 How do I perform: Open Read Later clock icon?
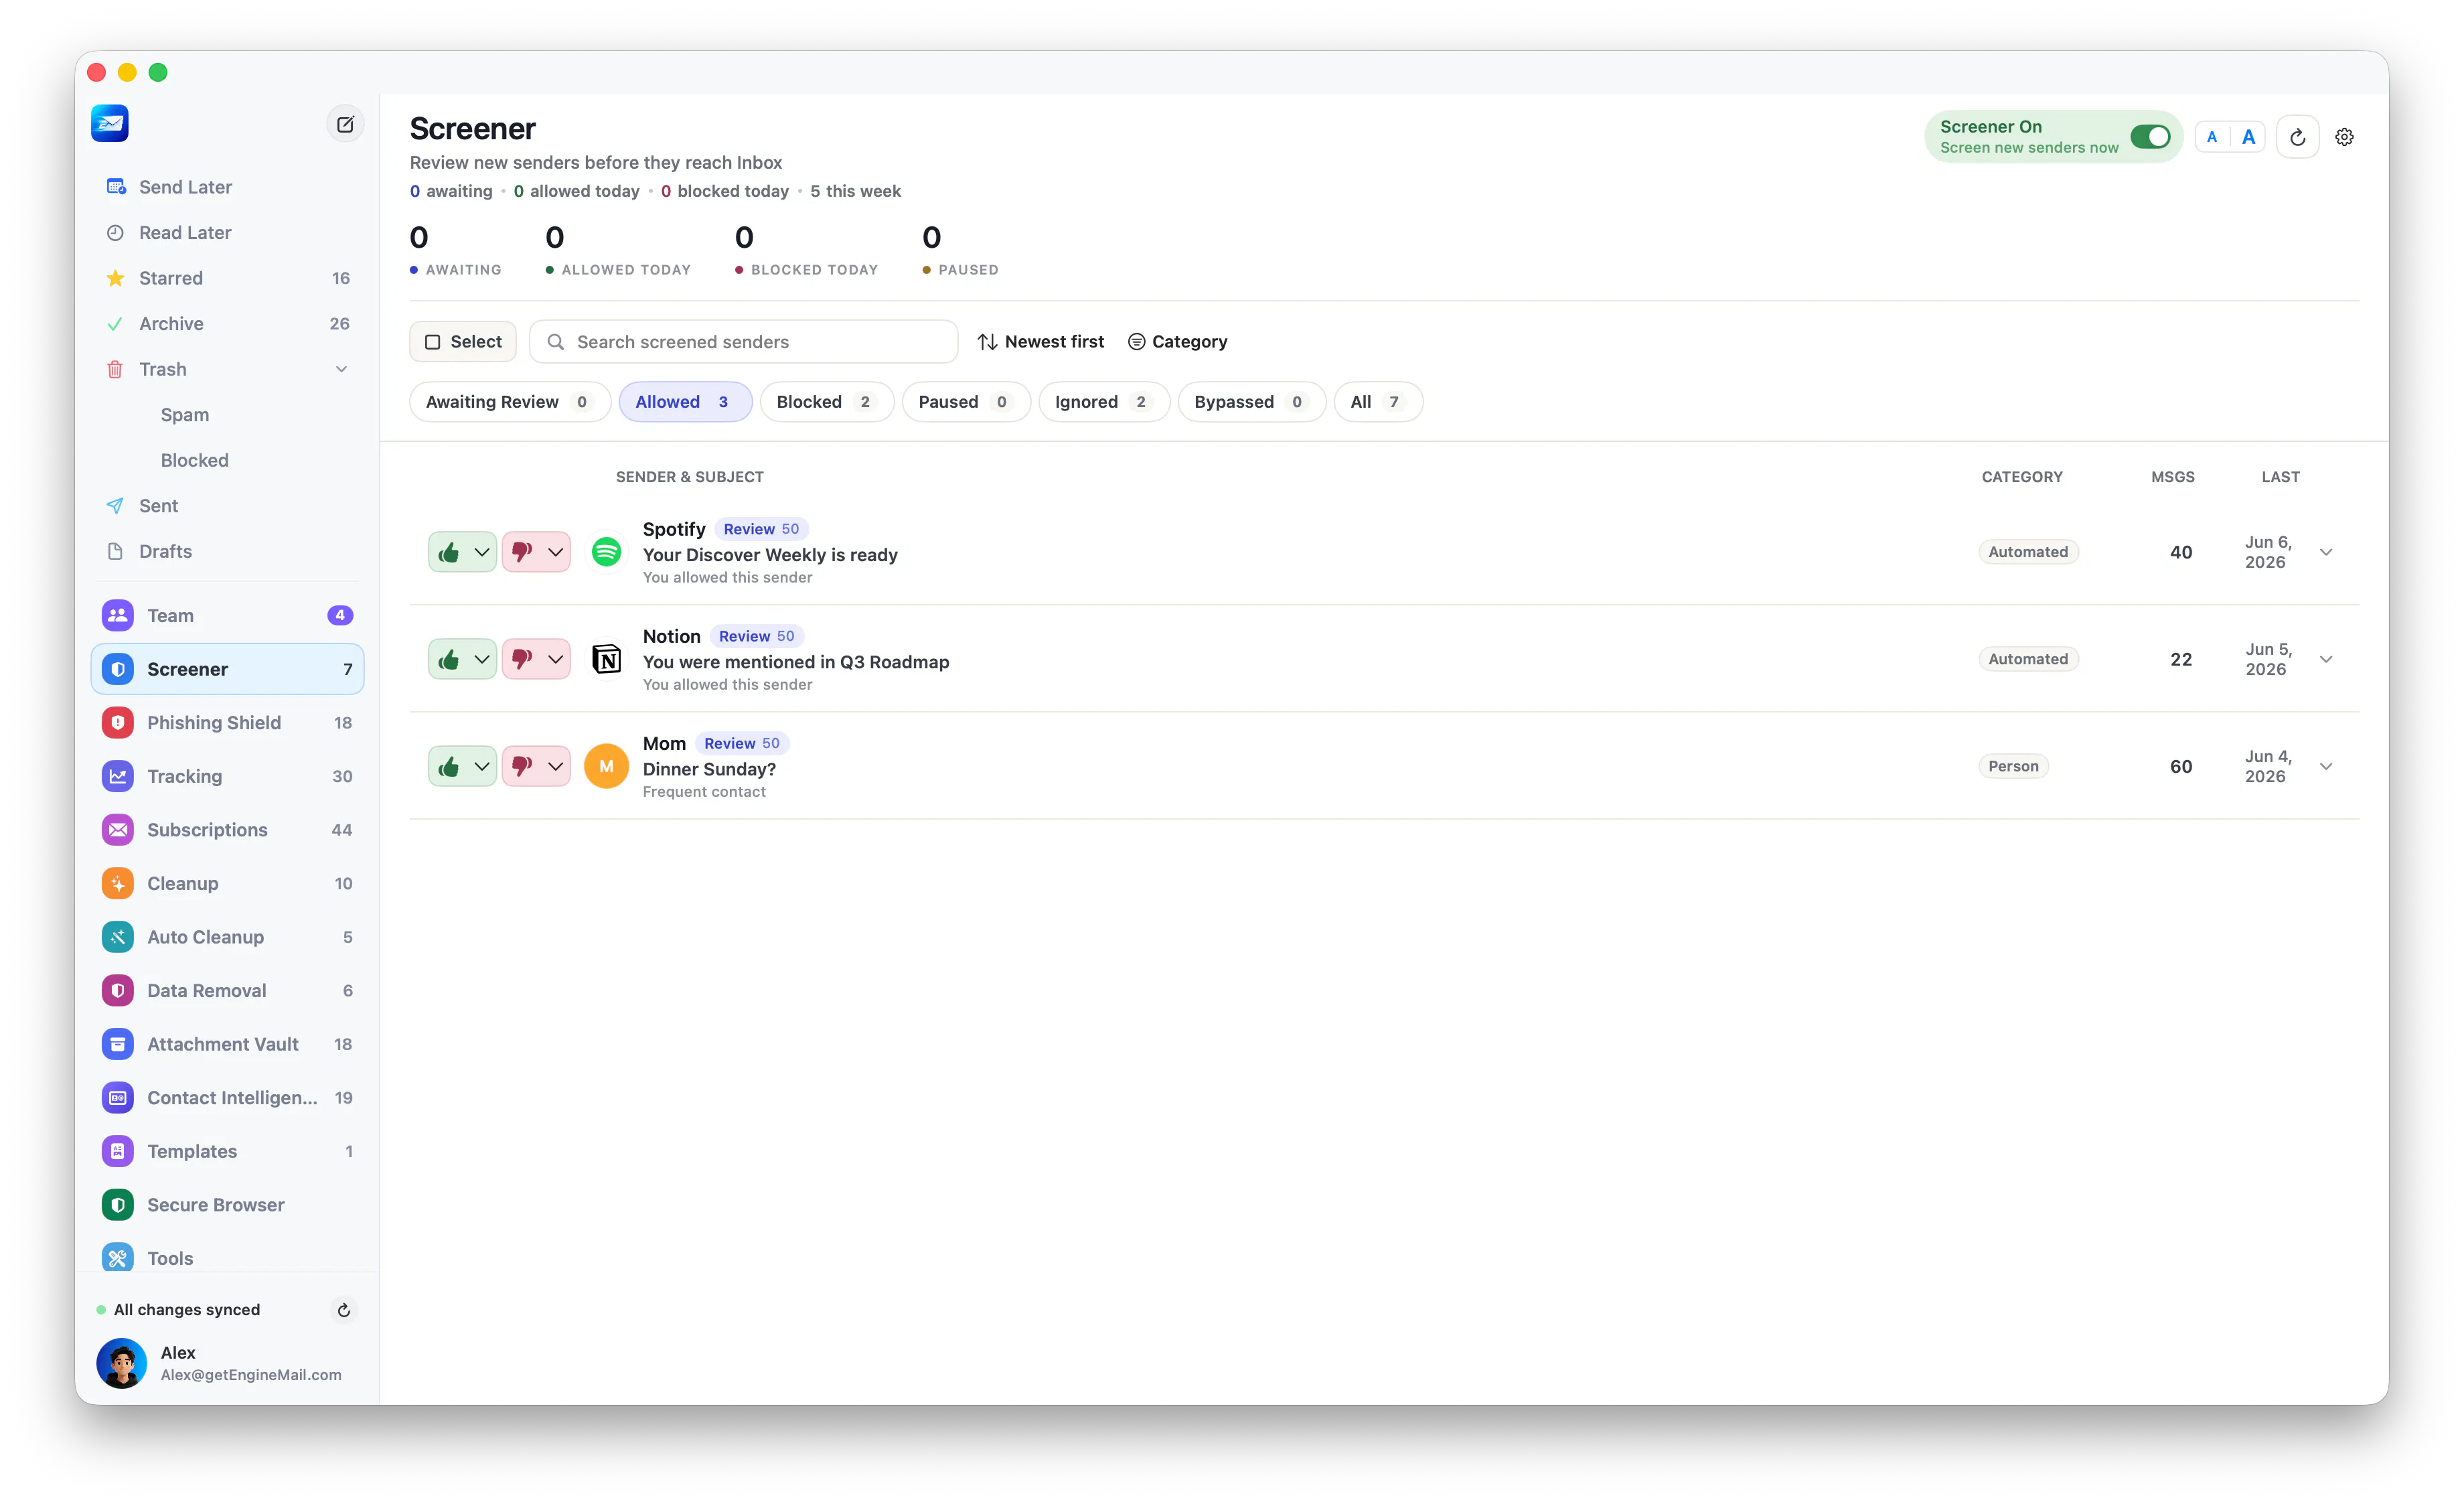[116, 232]
